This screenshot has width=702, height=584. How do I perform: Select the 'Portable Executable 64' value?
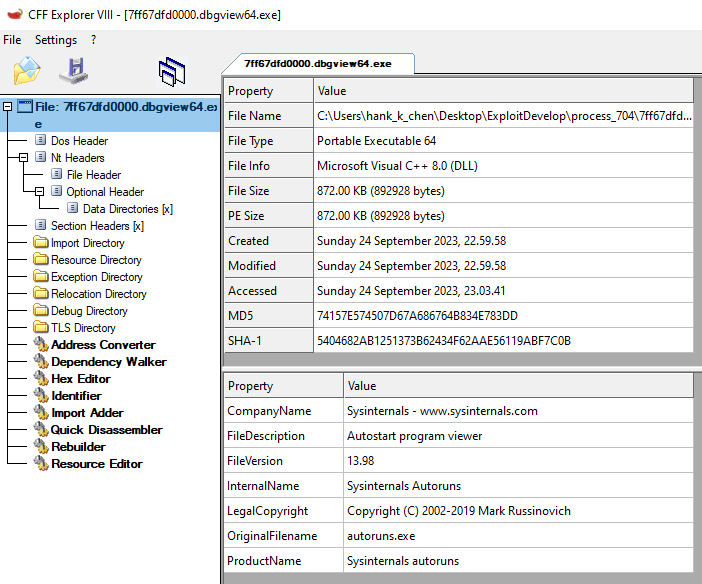503,141
